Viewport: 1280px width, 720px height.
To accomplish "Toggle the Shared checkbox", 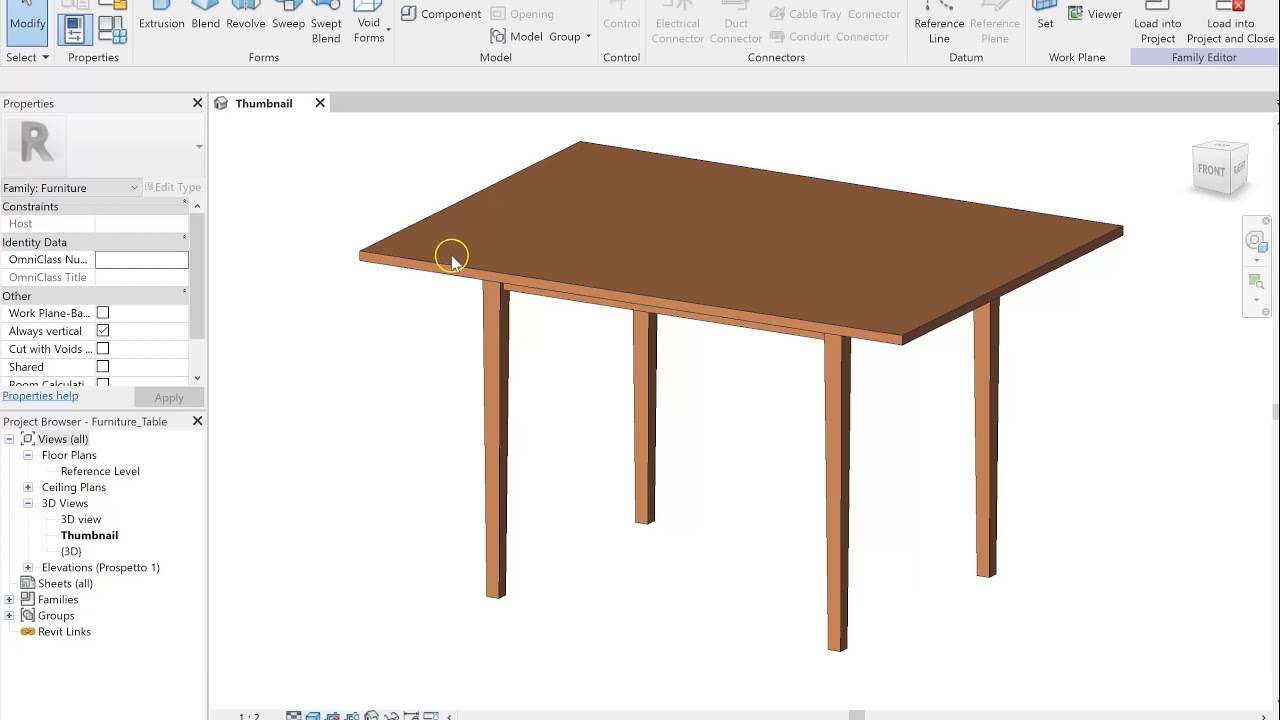I will point(103,367).
